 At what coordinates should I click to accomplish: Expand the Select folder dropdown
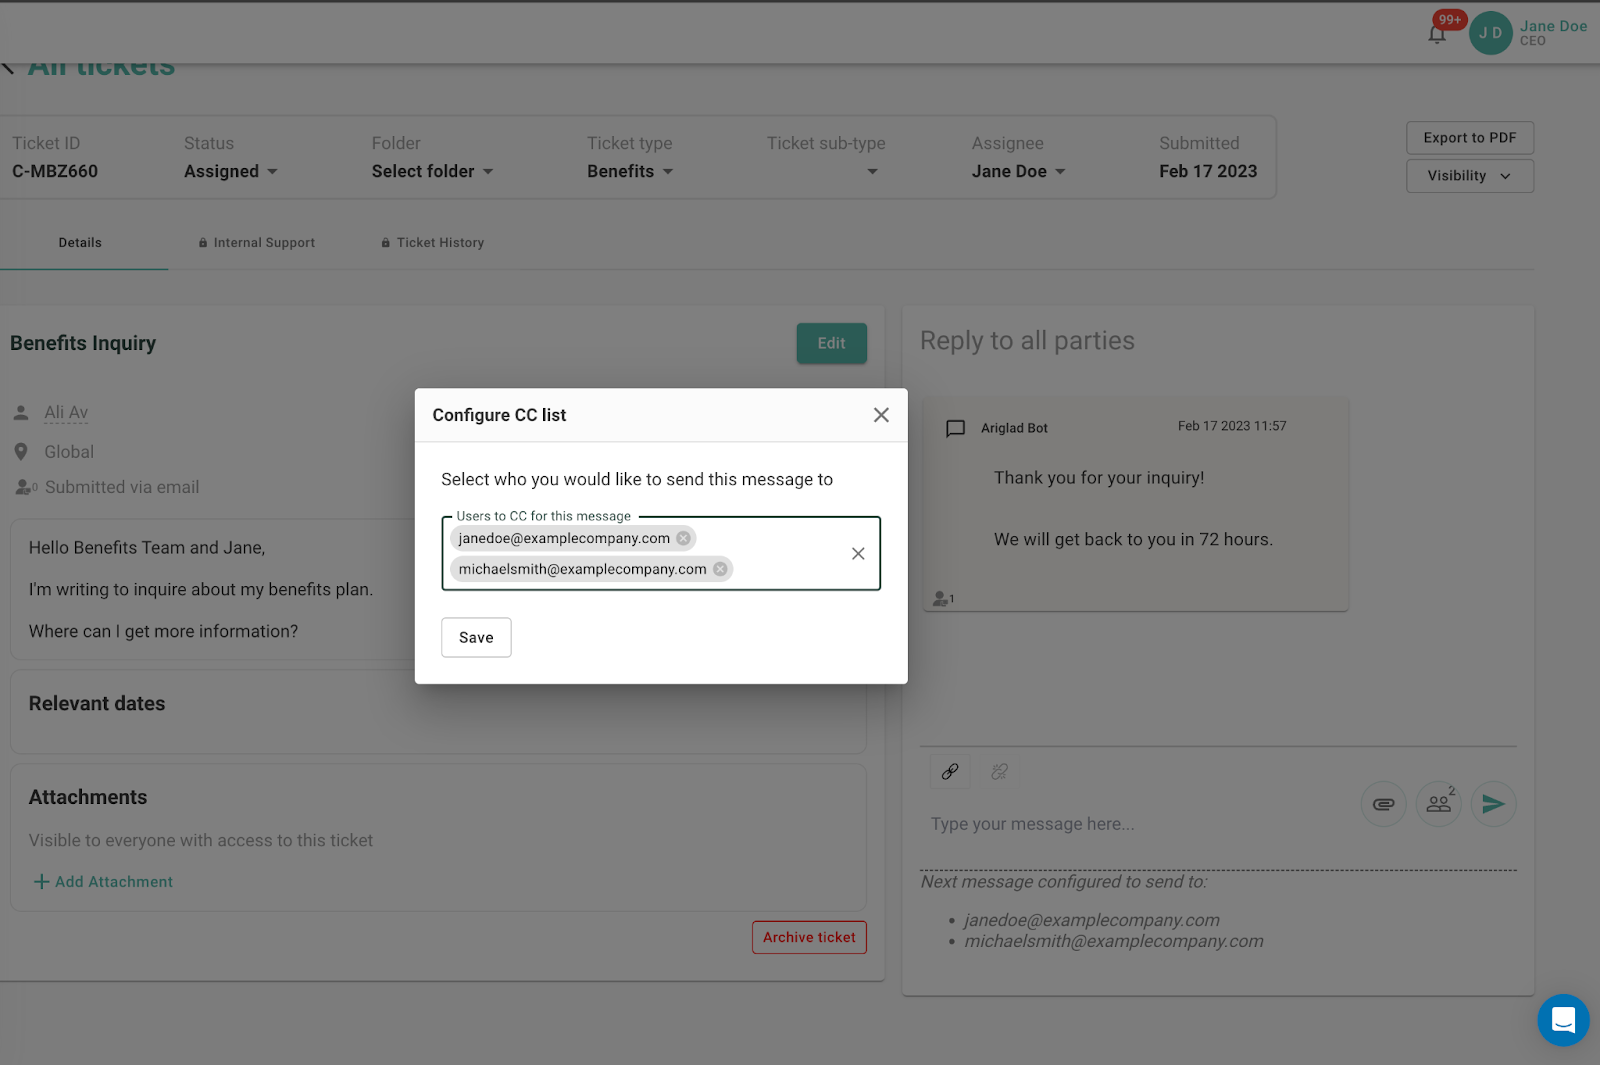433,172
